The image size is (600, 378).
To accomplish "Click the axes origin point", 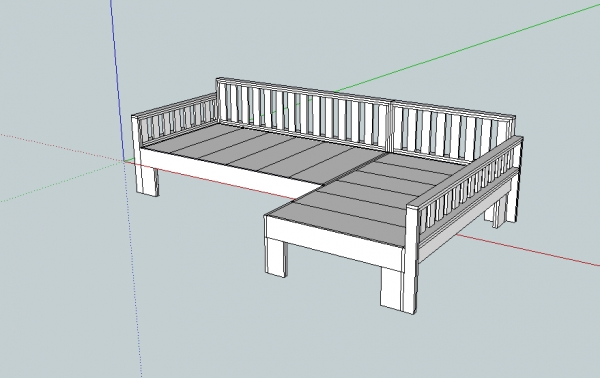I will click(125, 161).
